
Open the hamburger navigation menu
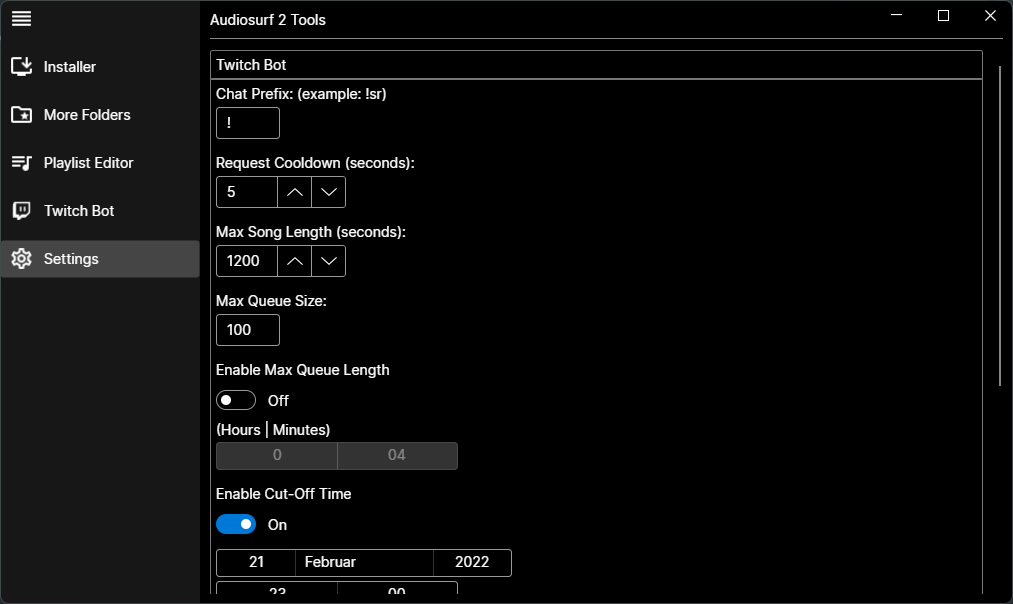(21, 19)
